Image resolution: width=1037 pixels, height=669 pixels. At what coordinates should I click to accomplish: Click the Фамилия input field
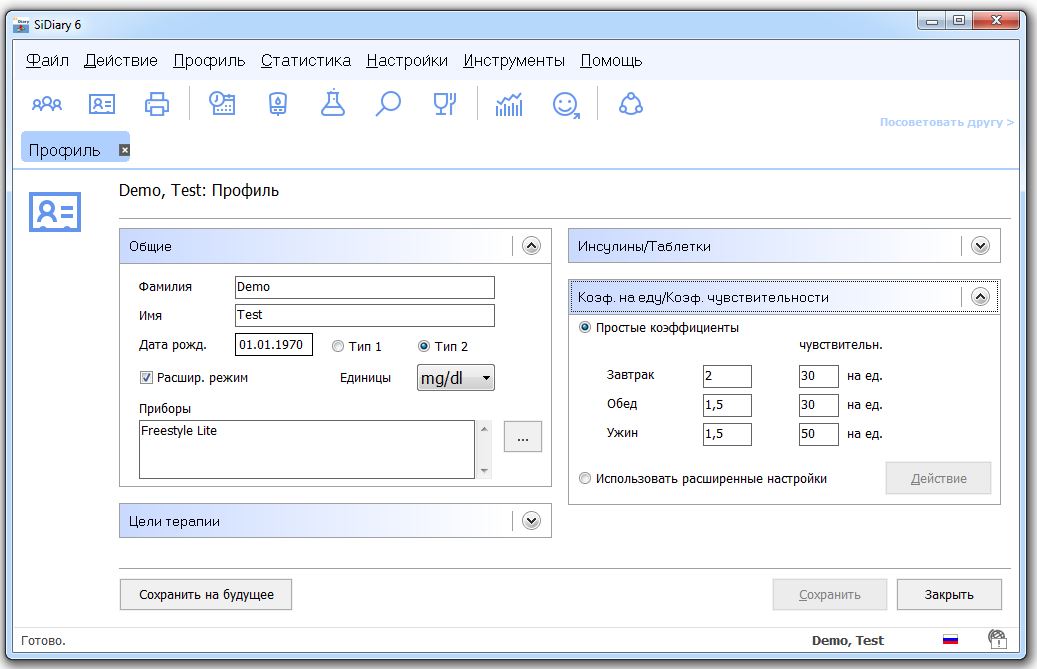coord(364,287)
